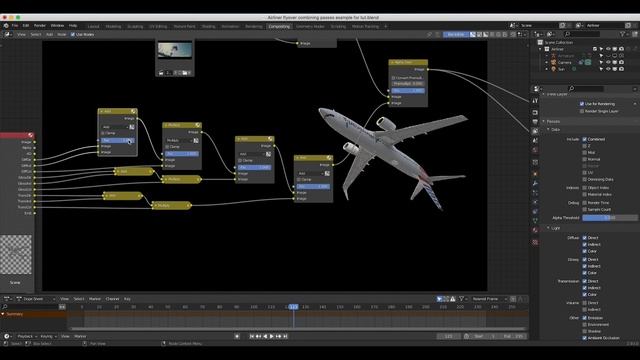Select the Sun object in outliner
Image resolution: width=640 pixels, height=360 pixels.
[x=561, y=69]
